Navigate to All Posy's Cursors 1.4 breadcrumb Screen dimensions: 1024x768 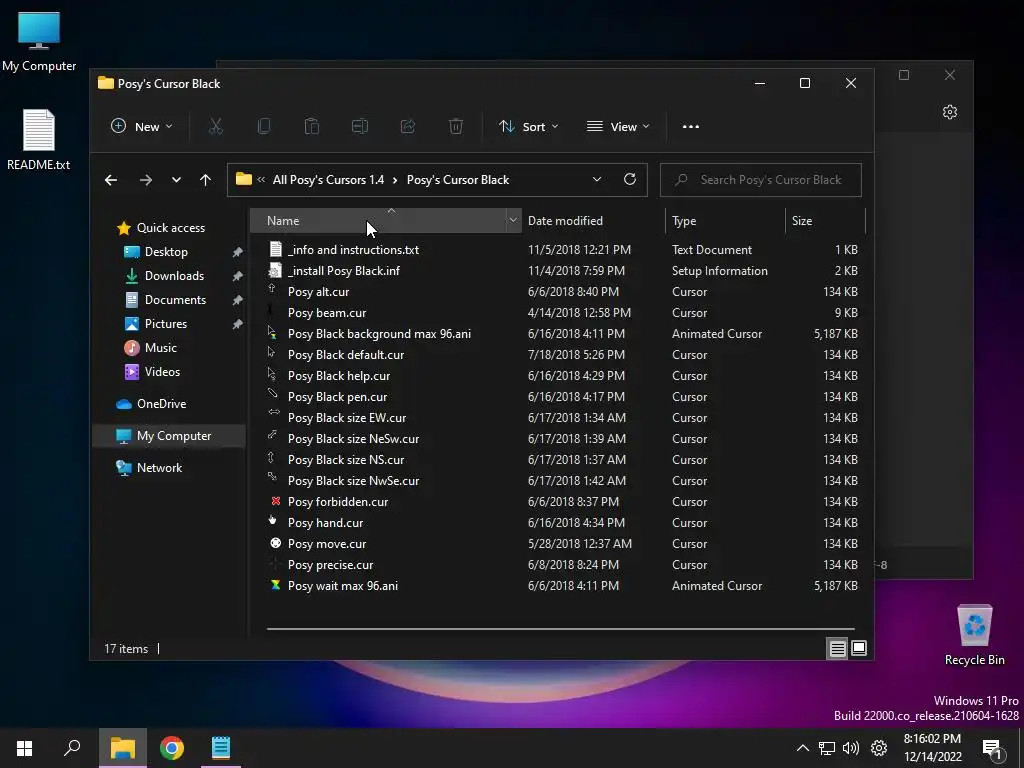pos(328,180)
